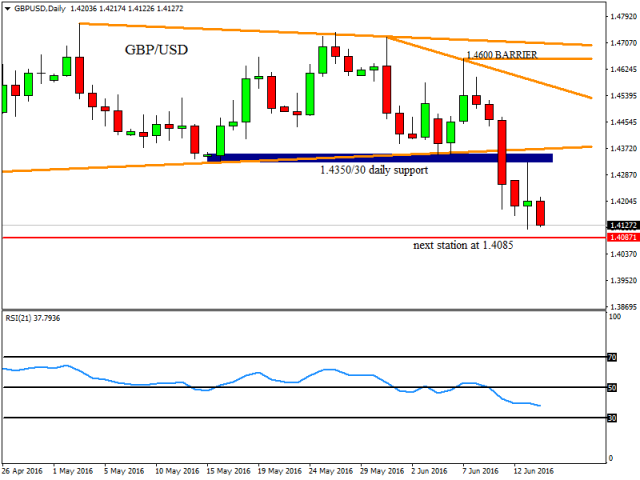Select the 'next station at 1.4085' label
The width and height of the screenshot is (640, 480).
[x=463, y=245]
